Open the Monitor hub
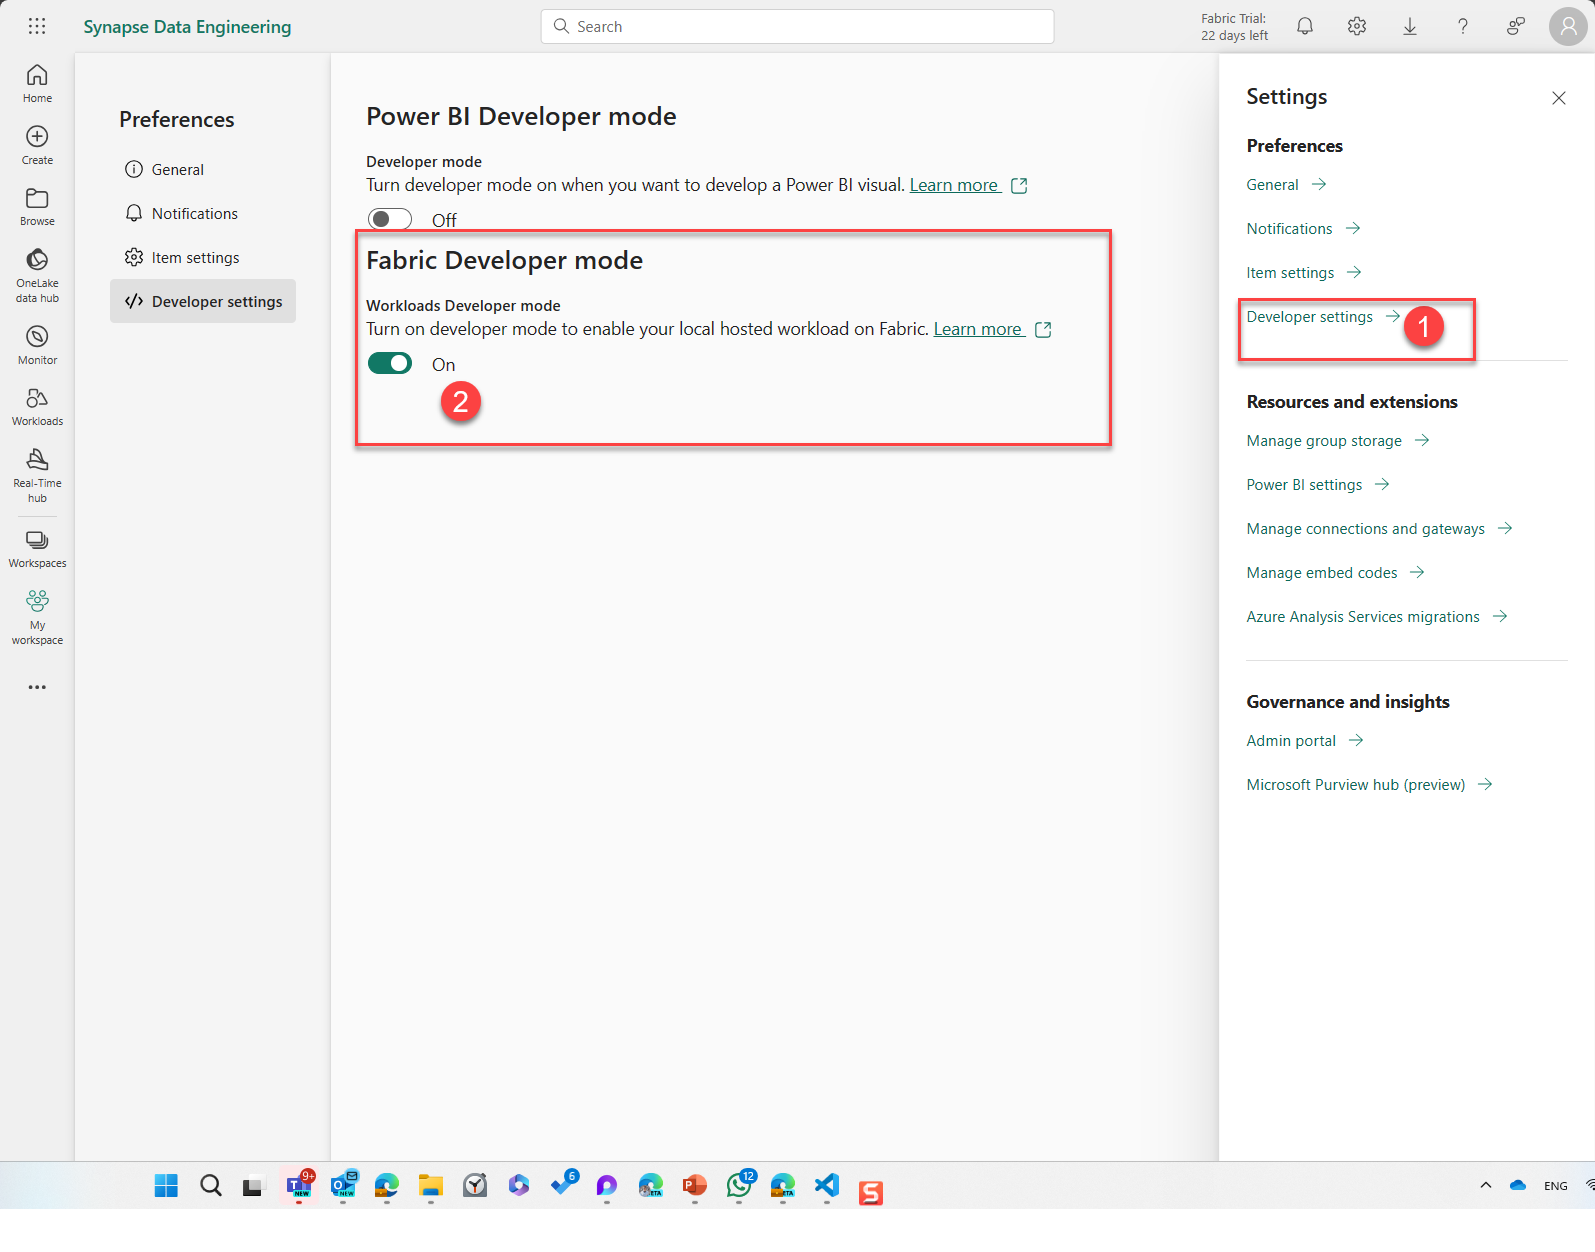Viewport: 1595px width, 1252px height. (37, 346)
